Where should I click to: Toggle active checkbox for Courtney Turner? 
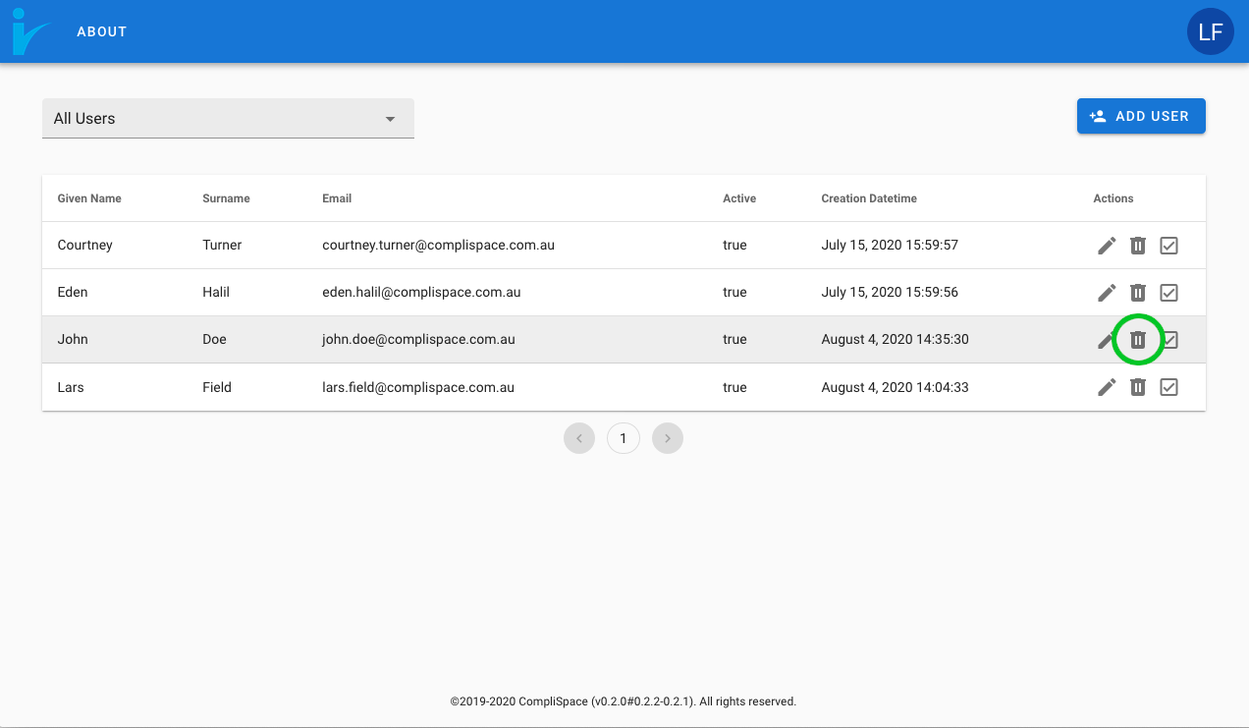tap(1169, 245)
